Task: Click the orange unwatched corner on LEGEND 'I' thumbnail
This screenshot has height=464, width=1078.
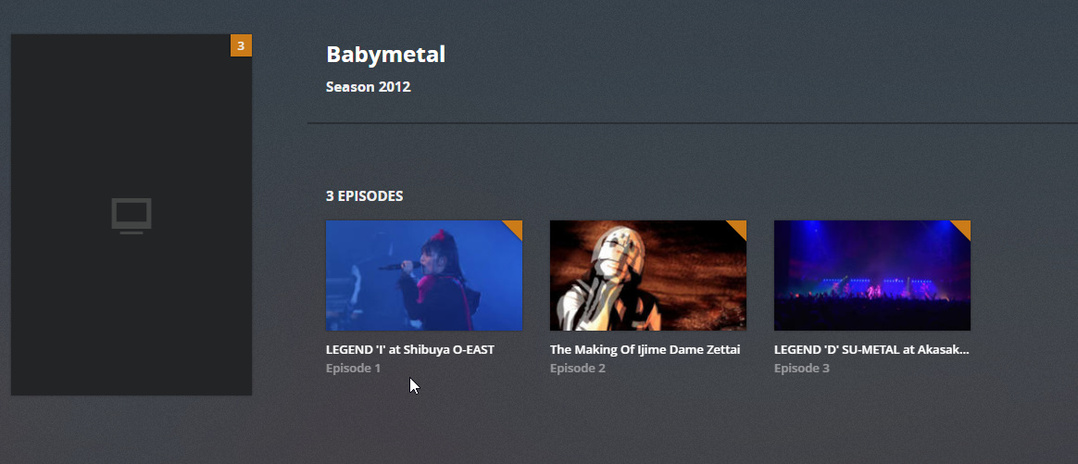Action: (x=516, y=228)
